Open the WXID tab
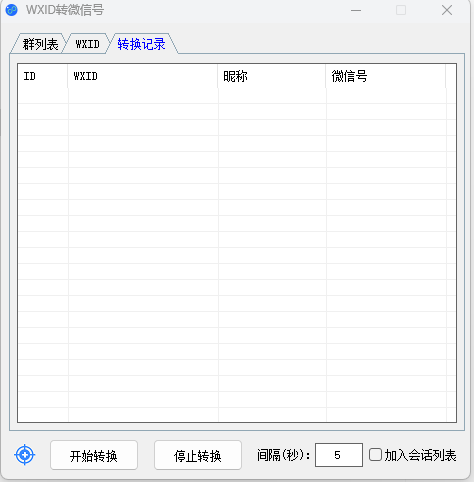Screen dimensions: 474x482 click(87, 44)
